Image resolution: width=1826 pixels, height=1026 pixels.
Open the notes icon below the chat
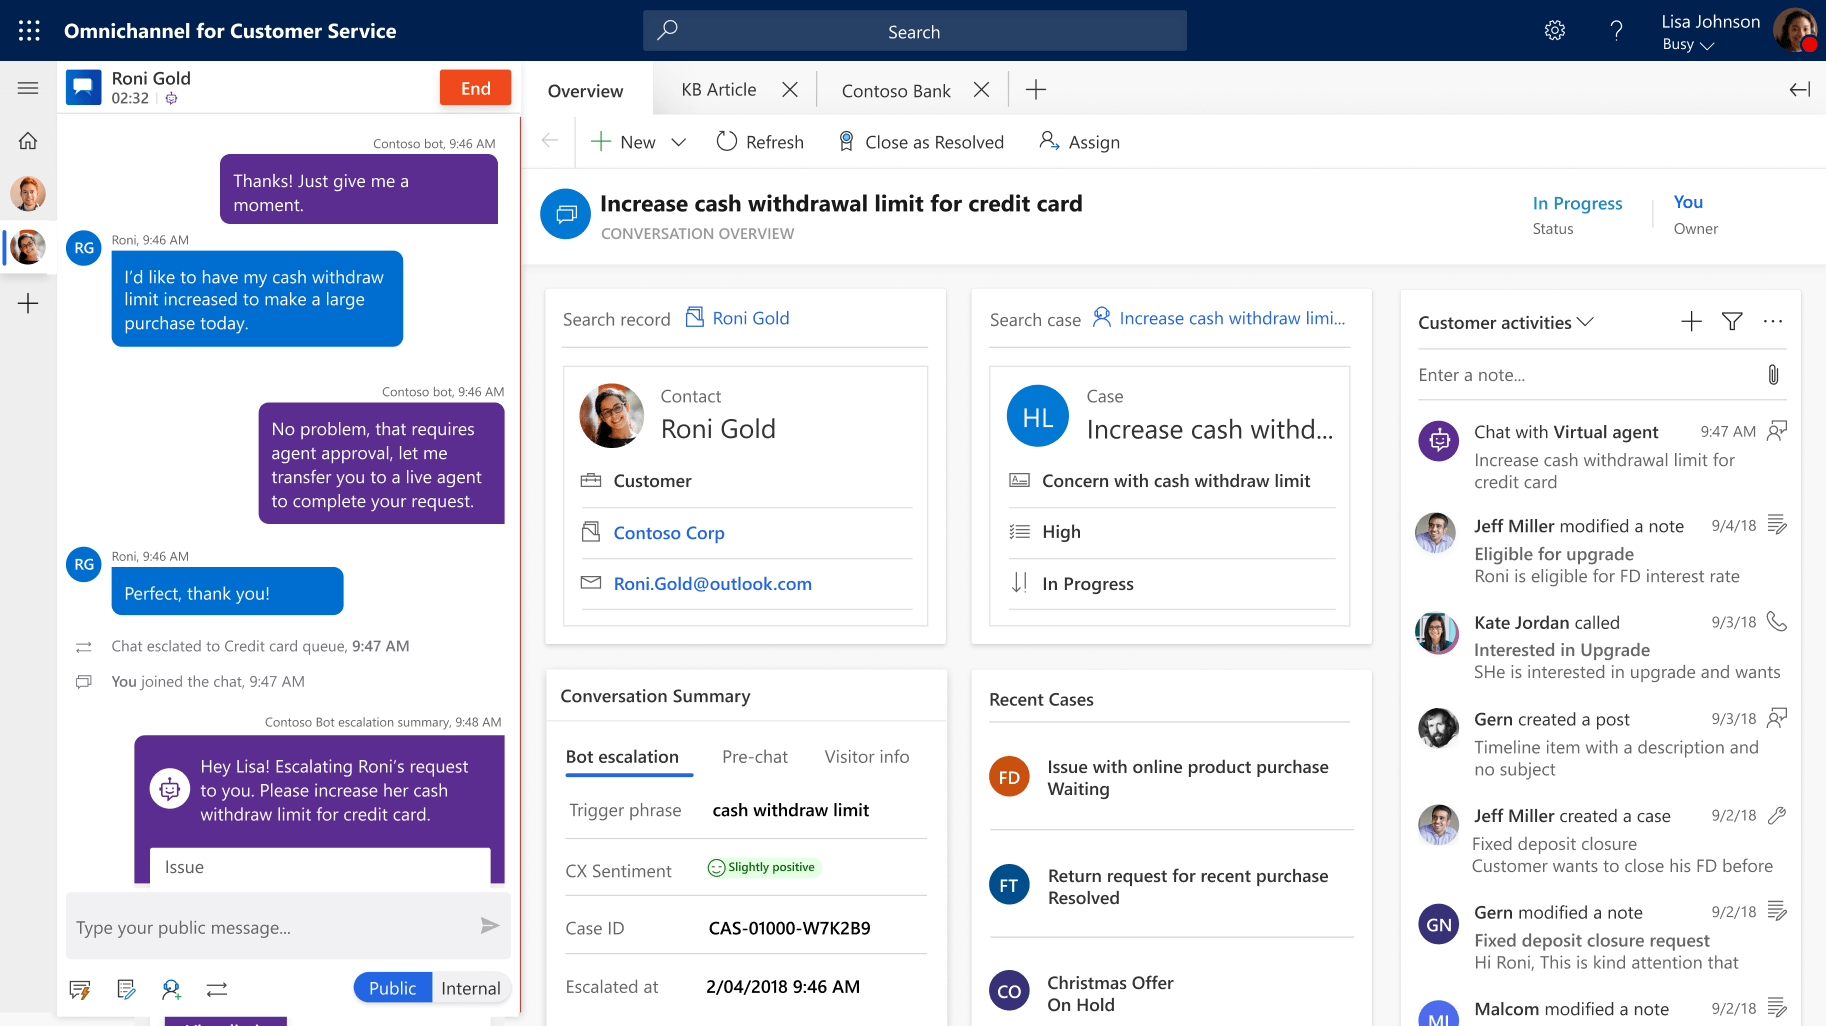point(125,989)
